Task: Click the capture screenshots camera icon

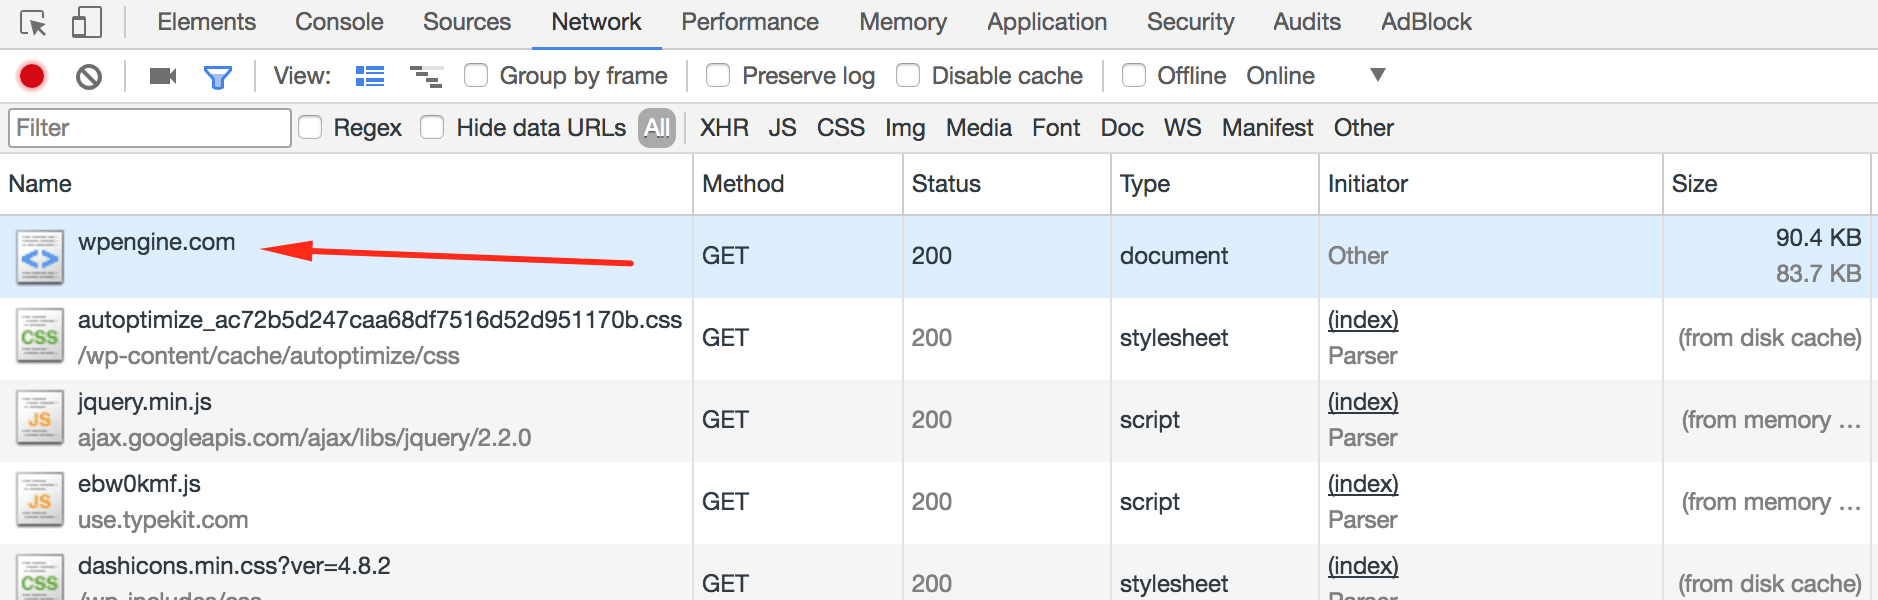Action: [x=162, y=76]
